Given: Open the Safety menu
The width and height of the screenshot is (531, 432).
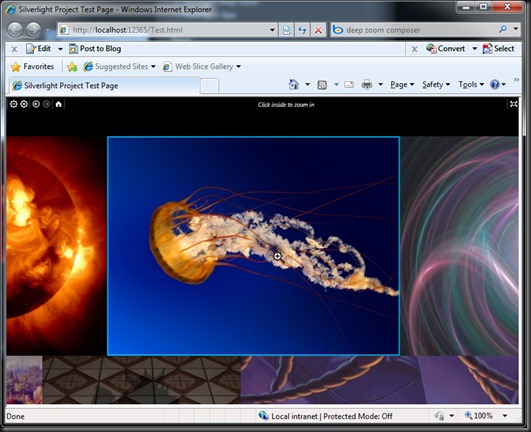Looking at the screenshot, I should tap(436, 84).
